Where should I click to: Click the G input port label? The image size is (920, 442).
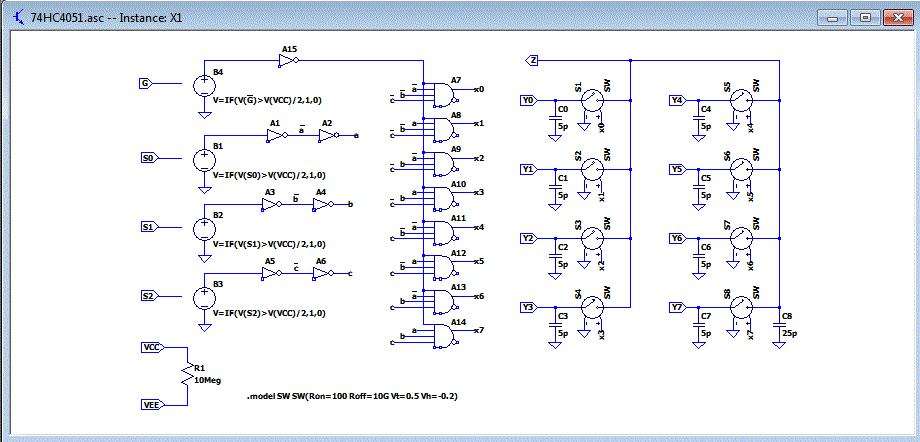(145, 83)
